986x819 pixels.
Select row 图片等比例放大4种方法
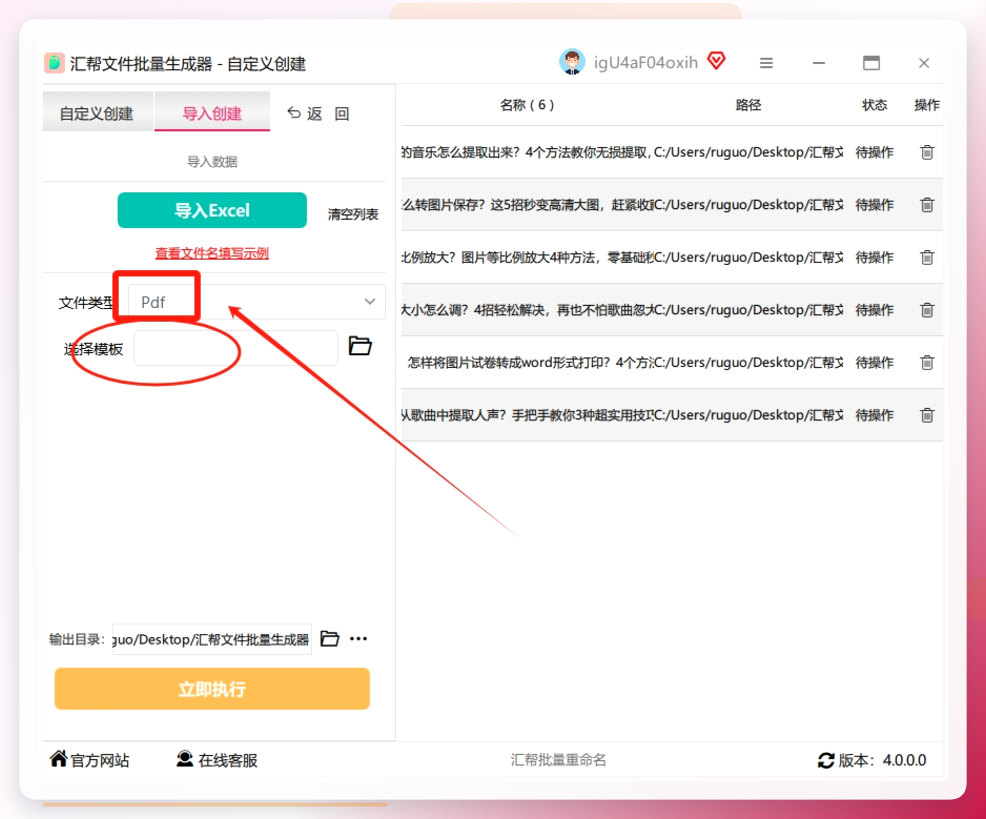pos(672,257)
